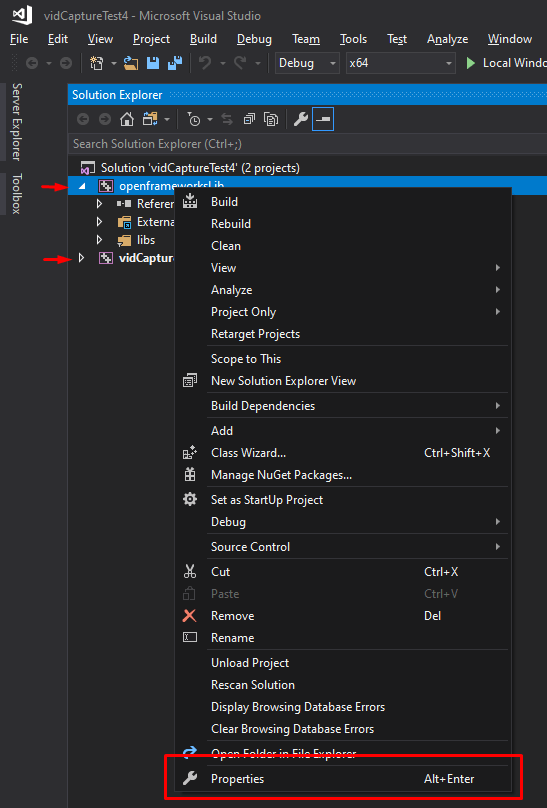547x808 pixels.
Task: Open the Redo history dropdown arrow
Action: point(258,64)
